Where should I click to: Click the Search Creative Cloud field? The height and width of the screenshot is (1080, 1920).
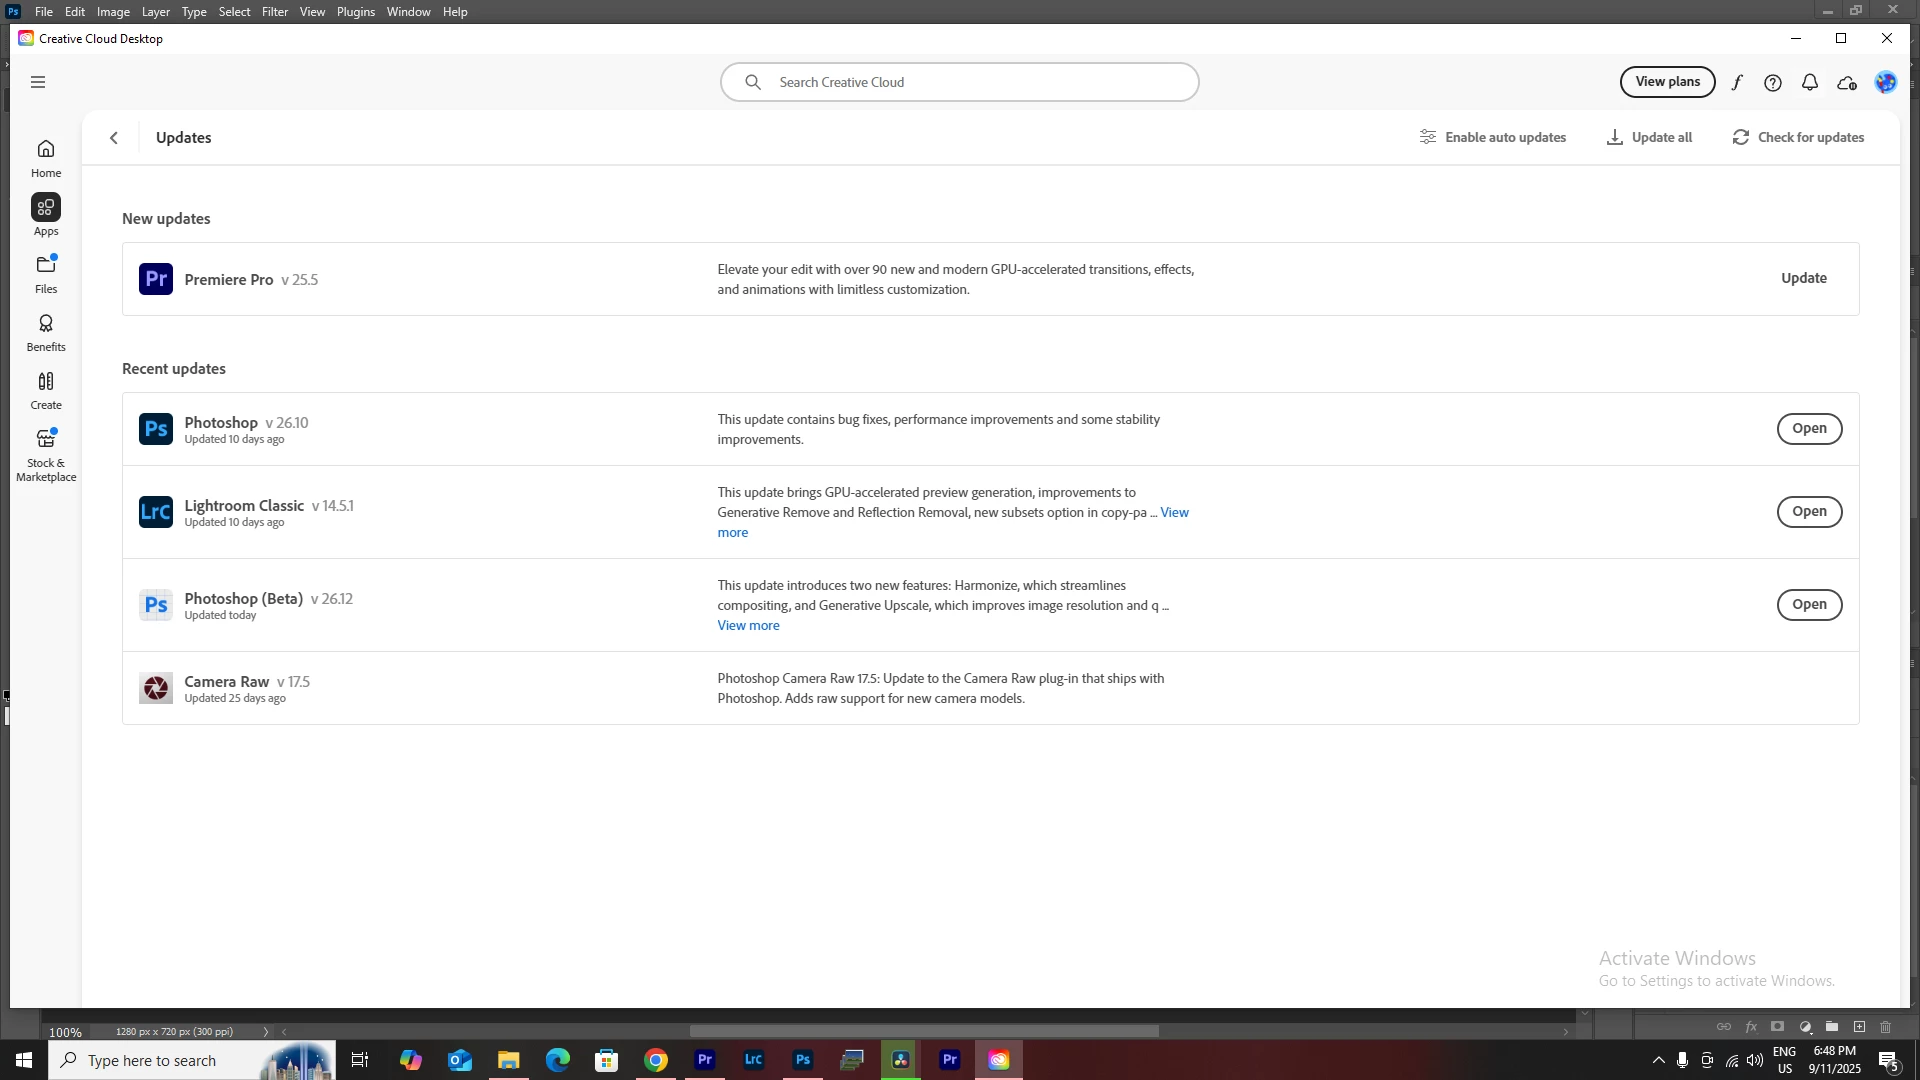click(x=960, y=83)
